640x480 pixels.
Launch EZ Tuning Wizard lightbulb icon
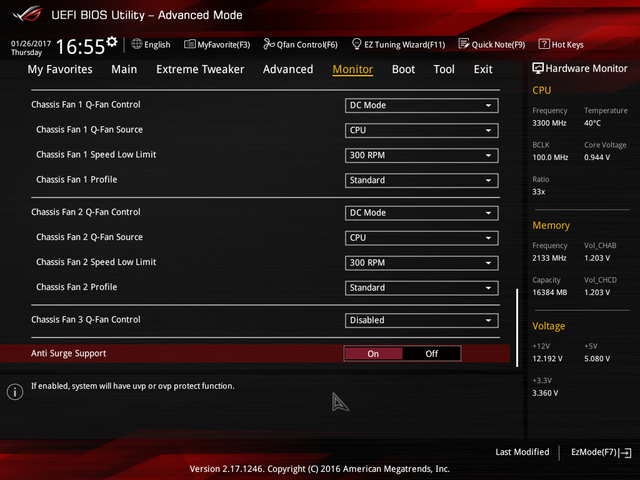pyautogui.click(x=356, y=44)
